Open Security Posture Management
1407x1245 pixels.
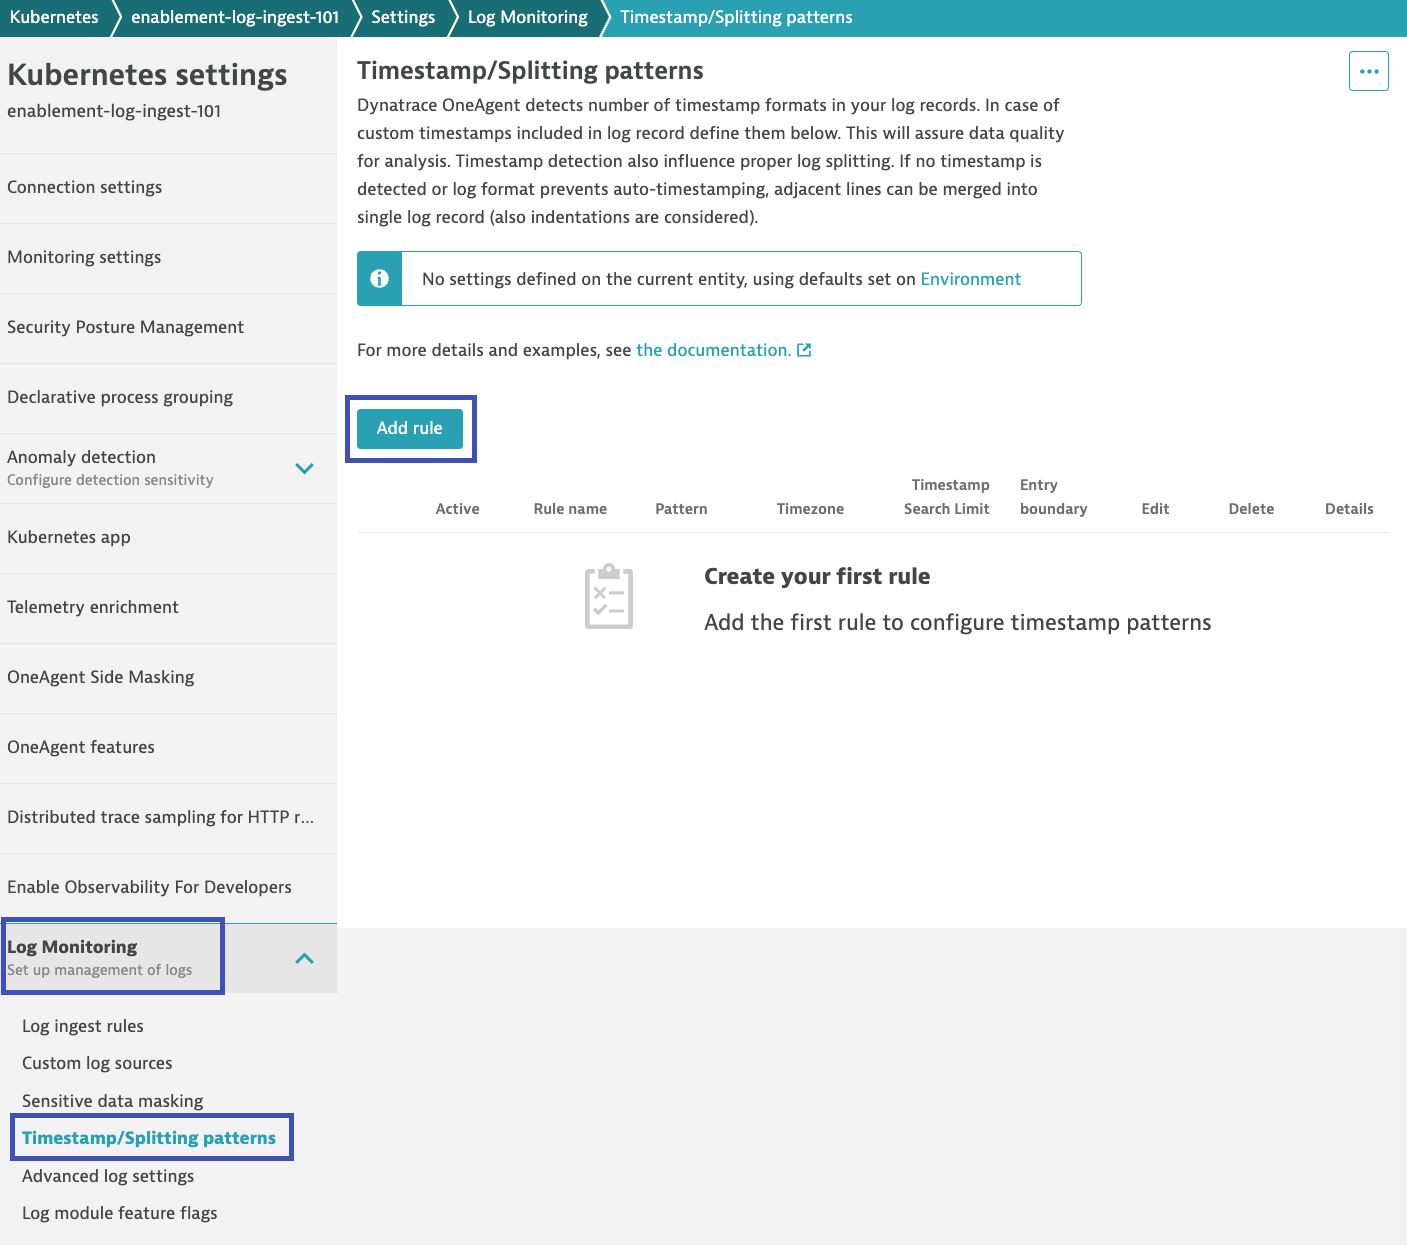168,328
